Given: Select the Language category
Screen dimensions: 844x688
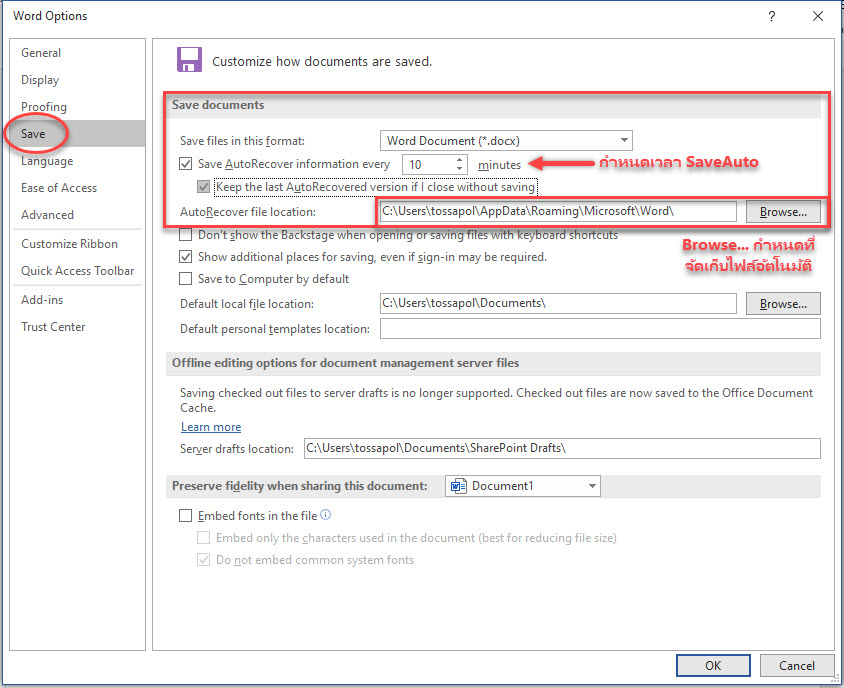Looking at the screenshot, I should coord(78,161).
